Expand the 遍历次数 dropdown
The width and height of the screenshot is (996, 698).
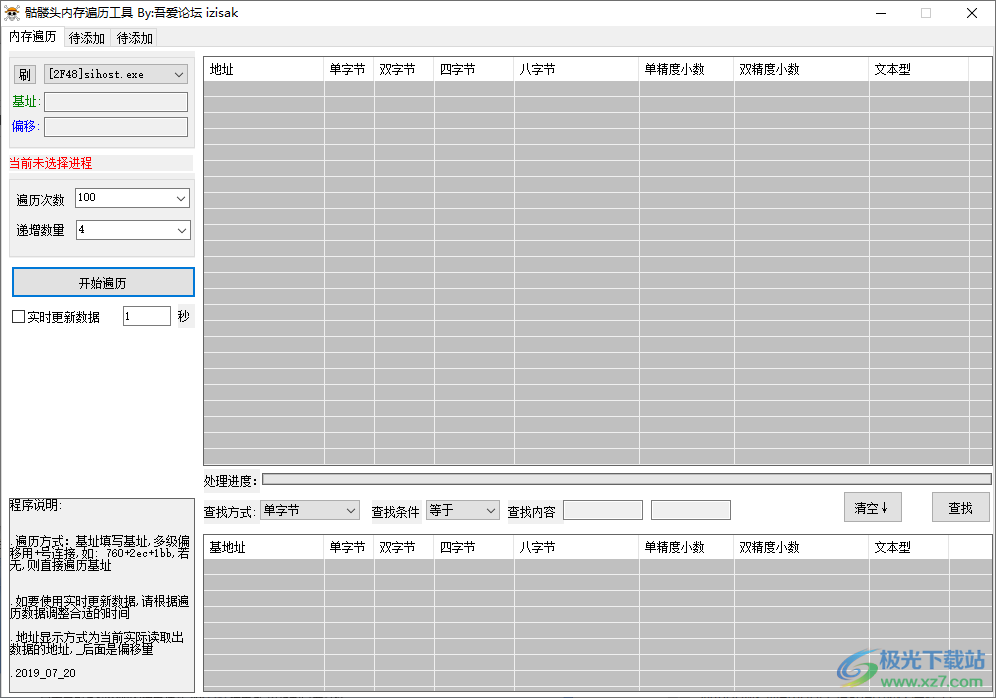[x=132, y=198]
